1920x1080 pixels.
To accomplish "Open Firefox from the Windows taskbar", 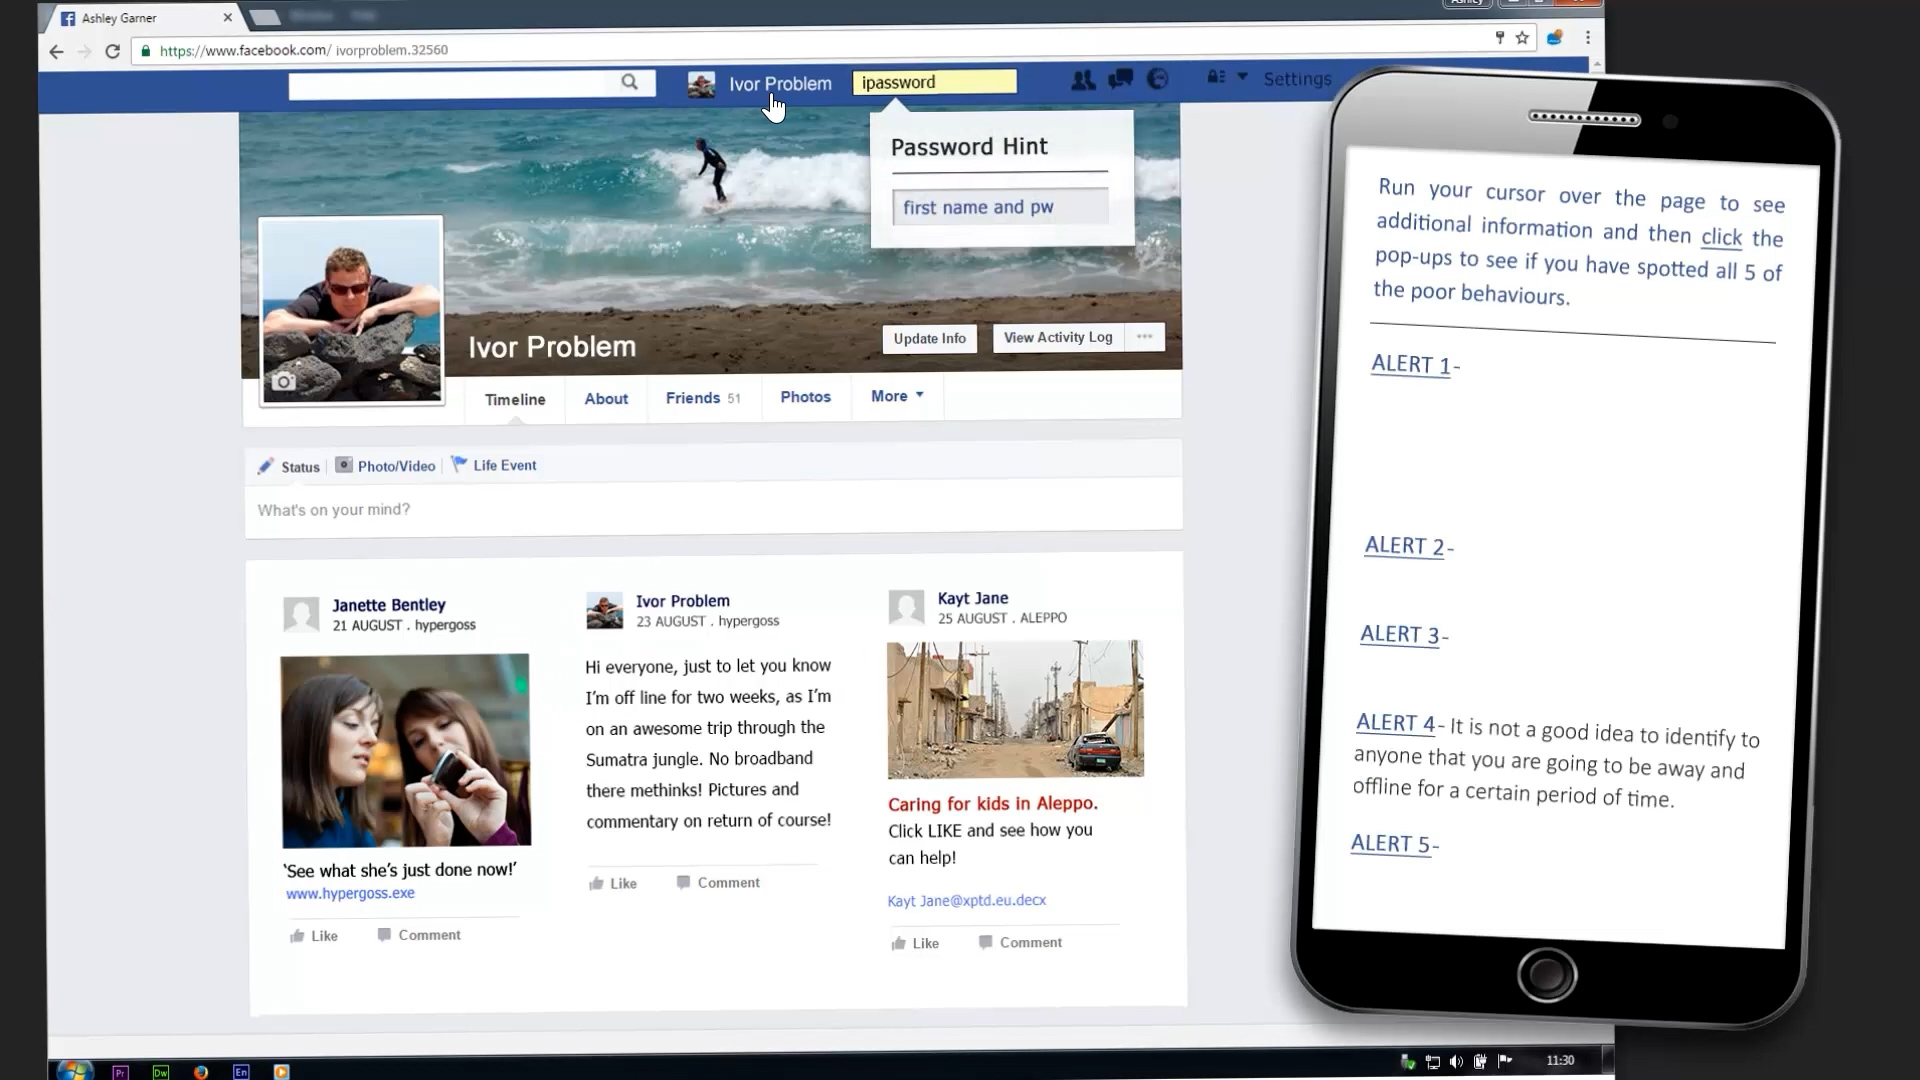I will 201,1071.
